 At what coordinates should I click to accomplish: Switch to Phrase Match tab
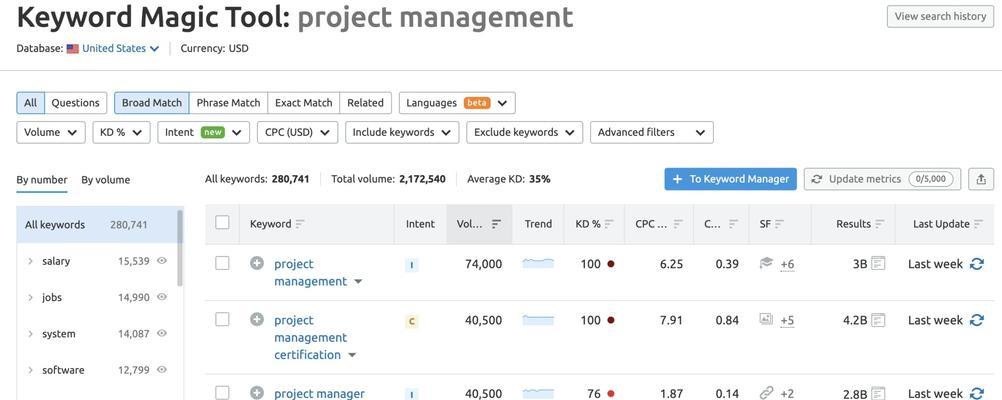[x=228, y=103]
